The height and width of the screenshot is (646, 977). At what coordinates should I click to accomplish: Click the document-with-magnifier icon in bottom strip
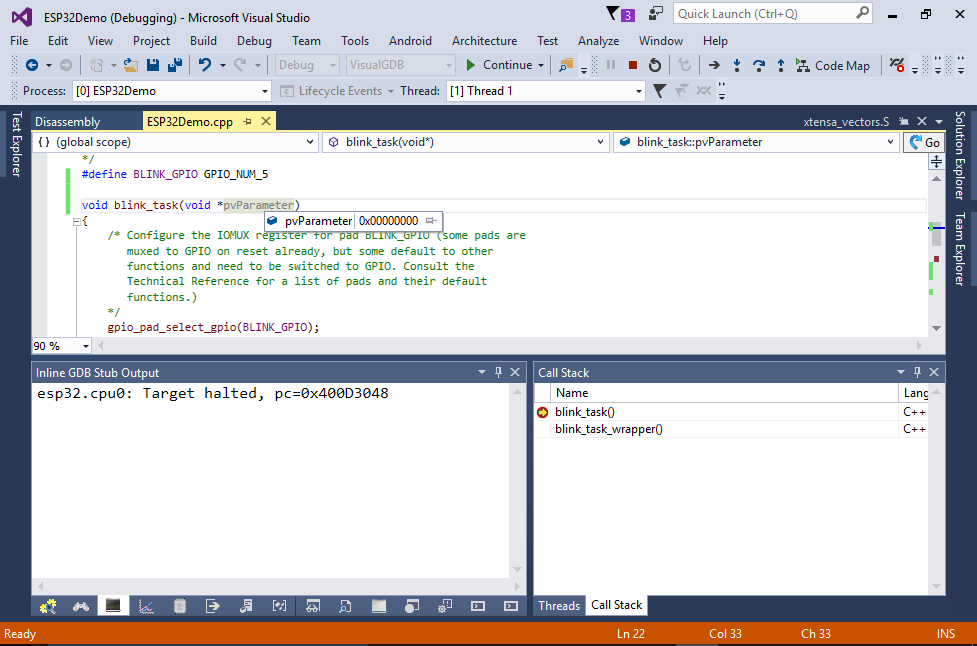click(x=345, y=606)
